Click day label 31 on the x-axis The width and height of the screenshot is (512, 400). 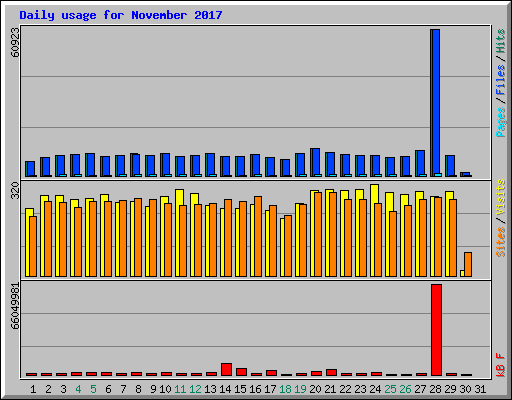[480, 389]
